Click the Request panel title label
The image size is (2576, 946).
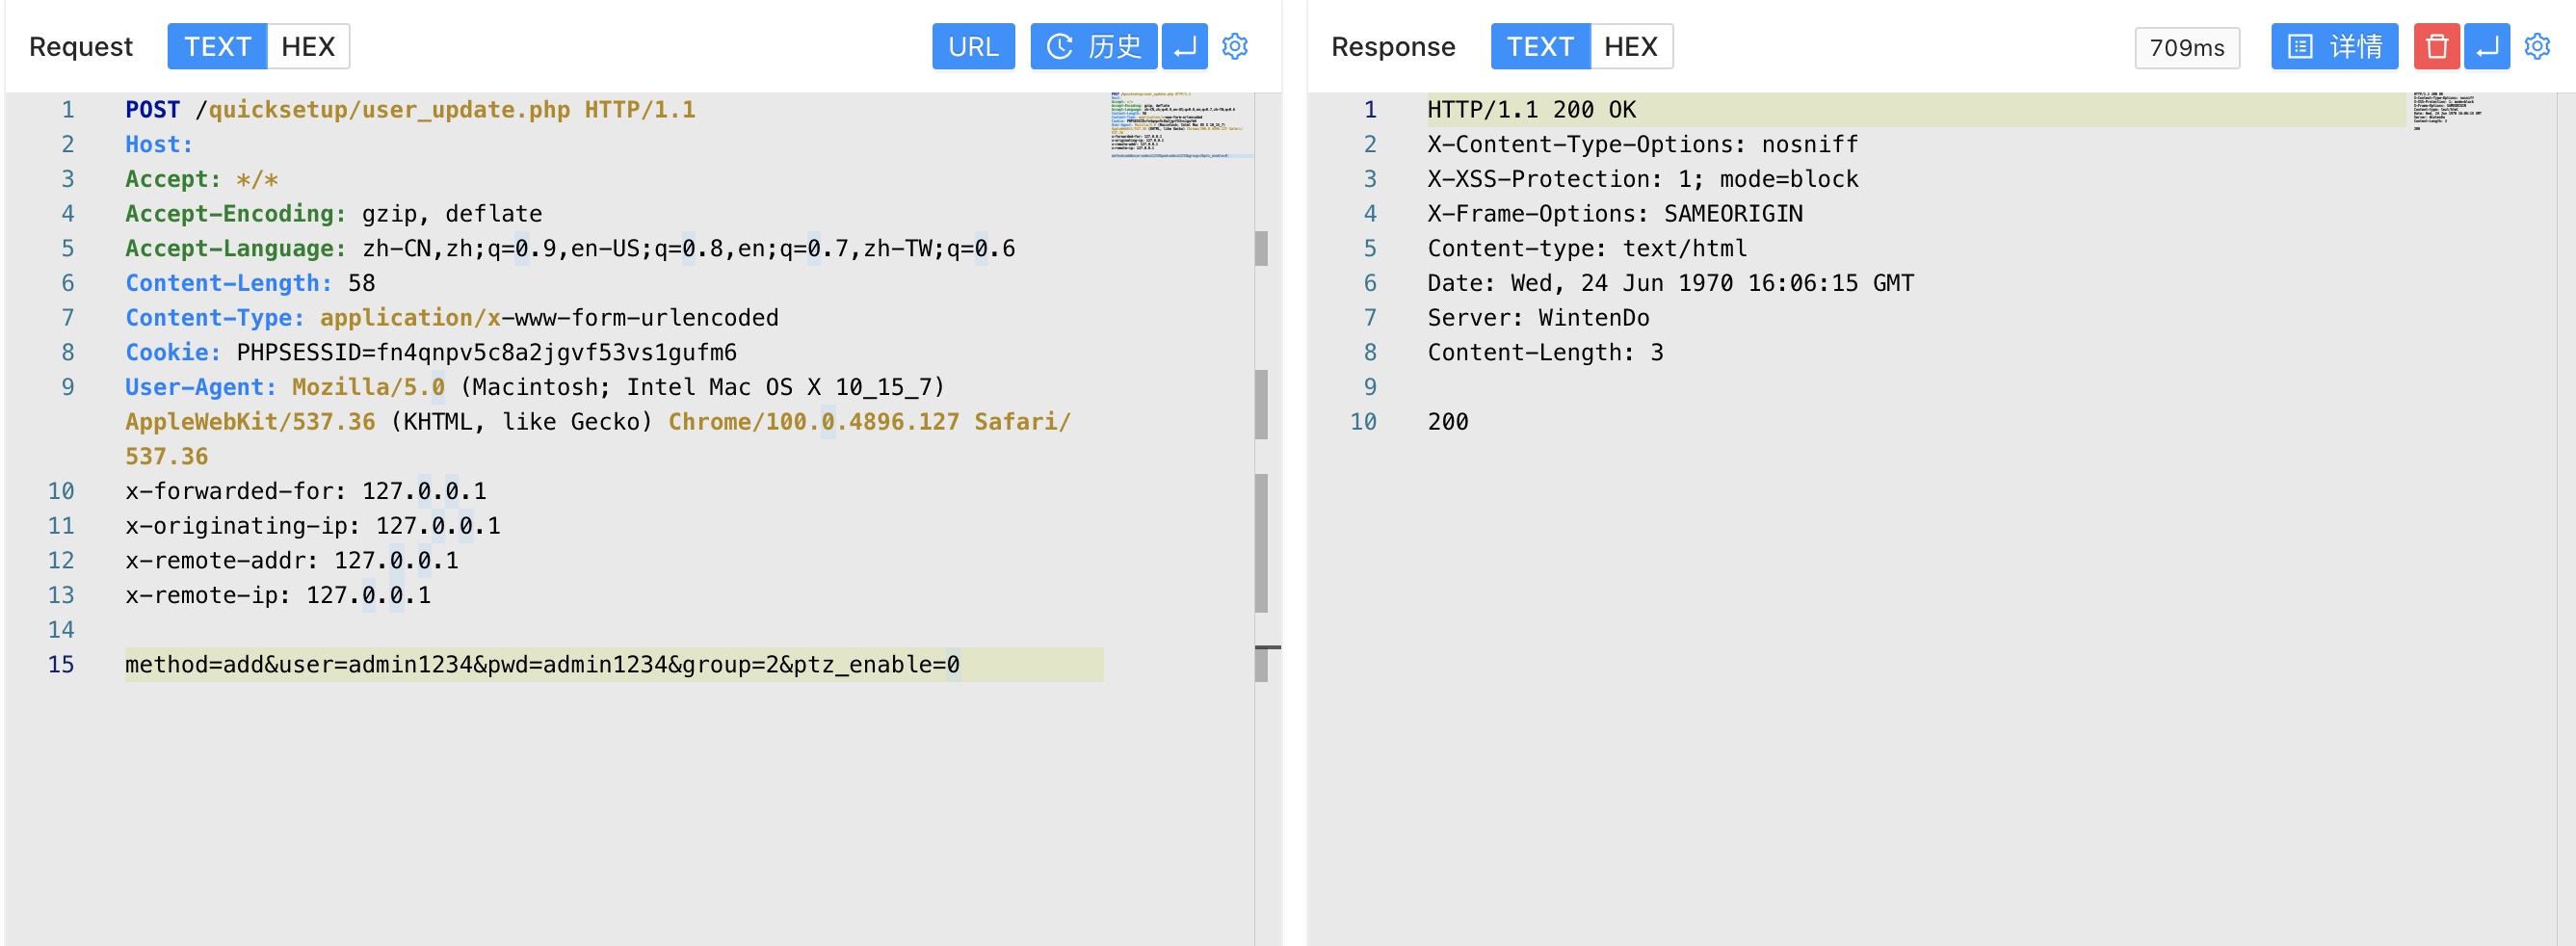[81, 47]
